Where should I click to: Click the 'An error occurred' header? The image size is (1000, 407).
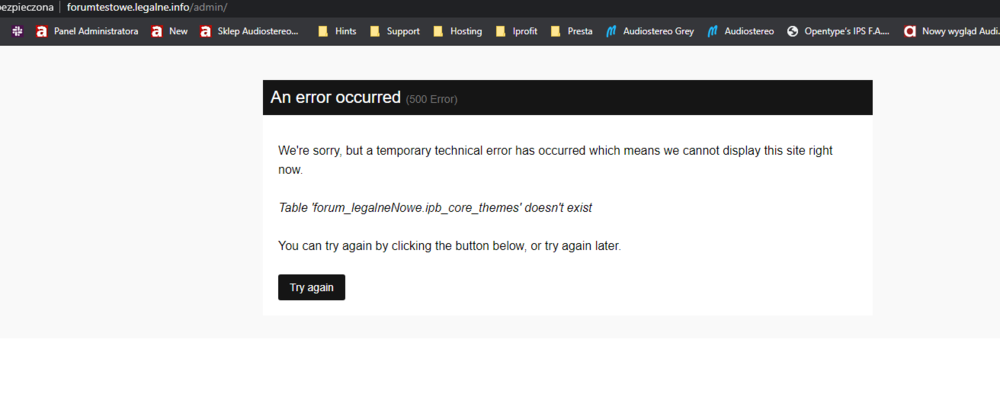point(335,98)
